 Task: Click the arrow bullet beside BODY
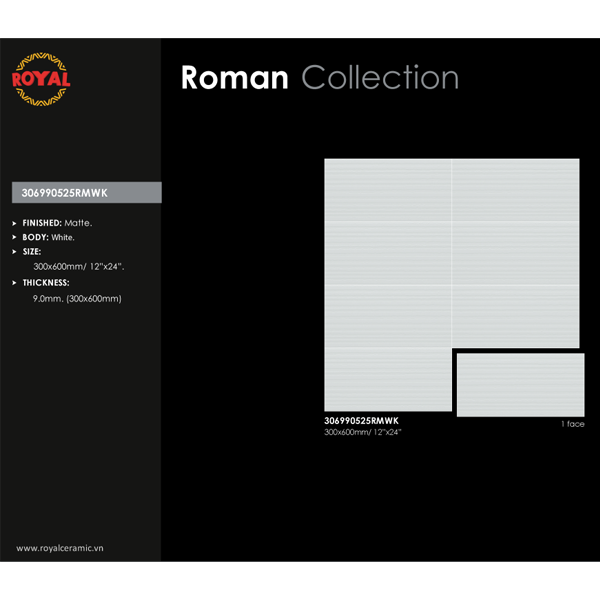point(14,237)
